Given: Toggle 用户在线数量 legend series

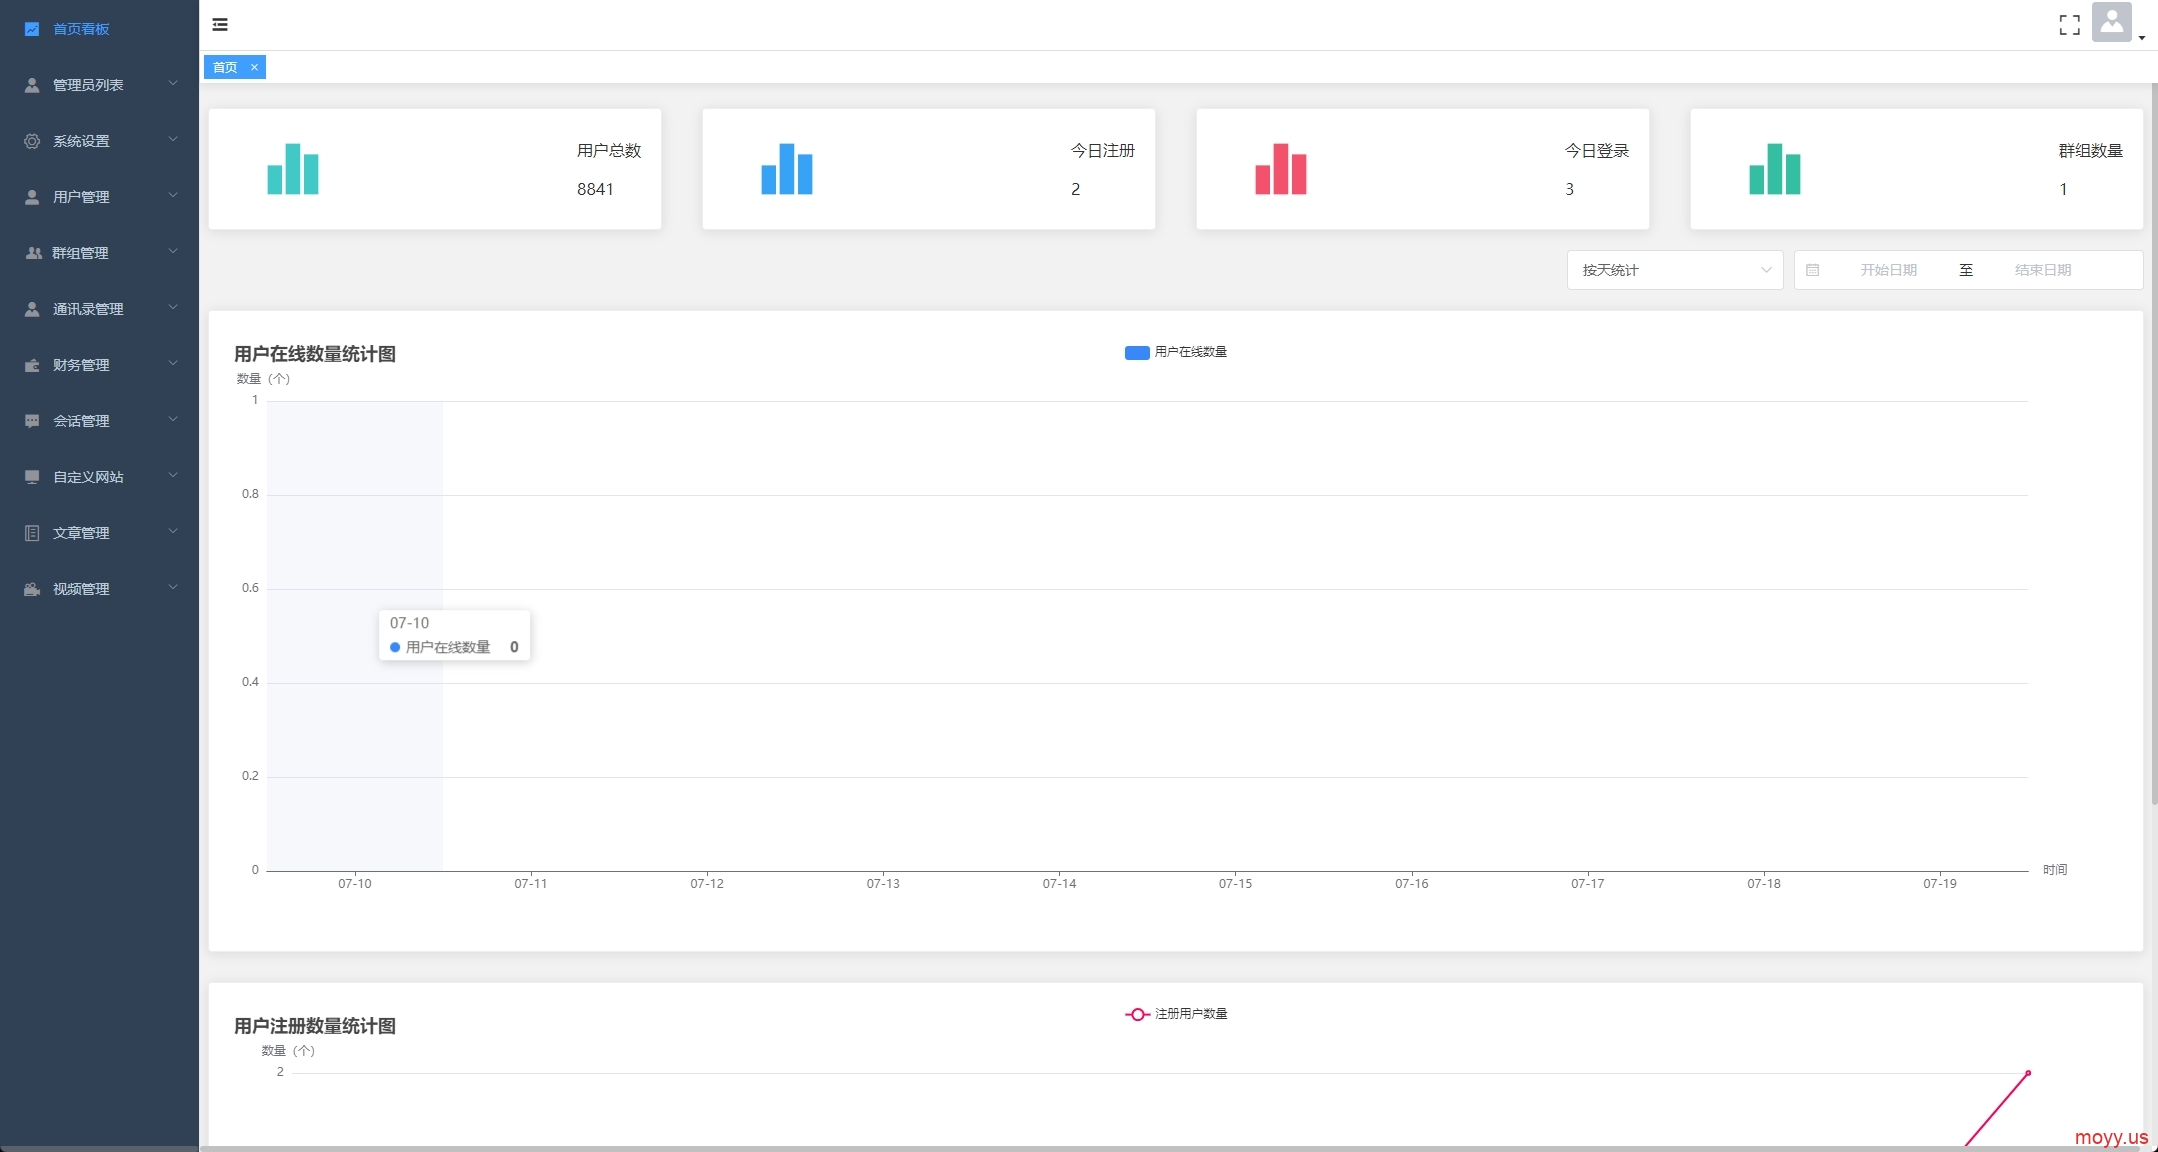Looking at the screenshot, I should pos(1176,352).
